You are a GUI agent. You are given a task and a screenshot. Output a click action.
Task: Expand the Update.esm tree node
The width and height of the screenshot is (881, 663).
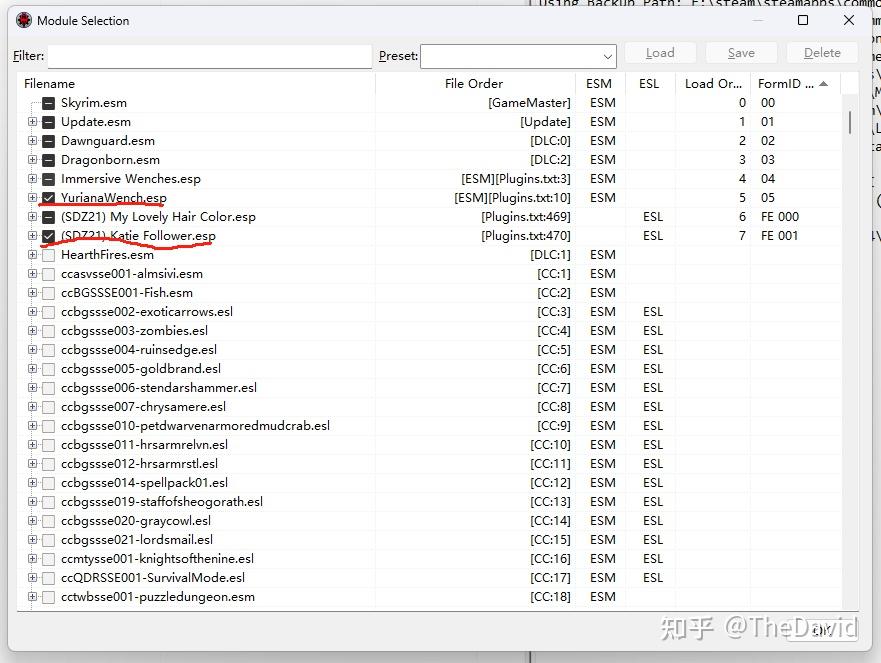(33, 122)
